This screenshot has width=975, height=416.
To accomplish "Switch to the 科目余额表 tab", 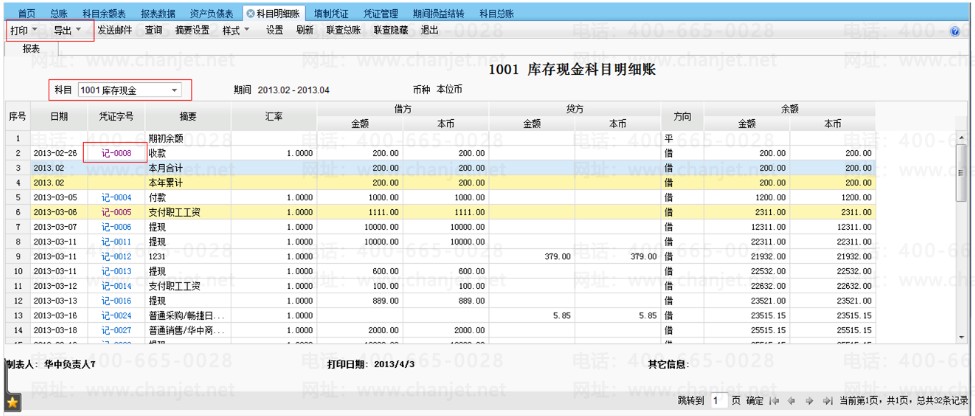I will [x=104, y=13].
